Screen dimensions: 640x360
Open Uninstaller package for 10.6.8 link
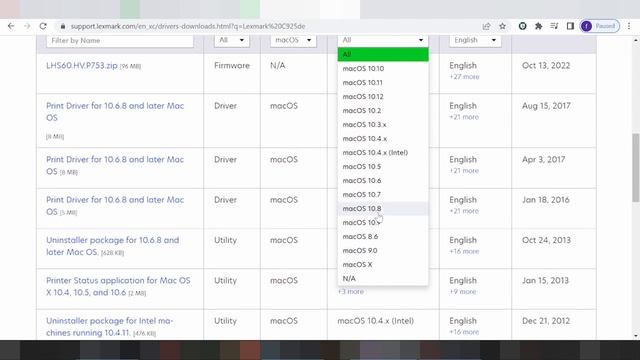pos(112,246)
